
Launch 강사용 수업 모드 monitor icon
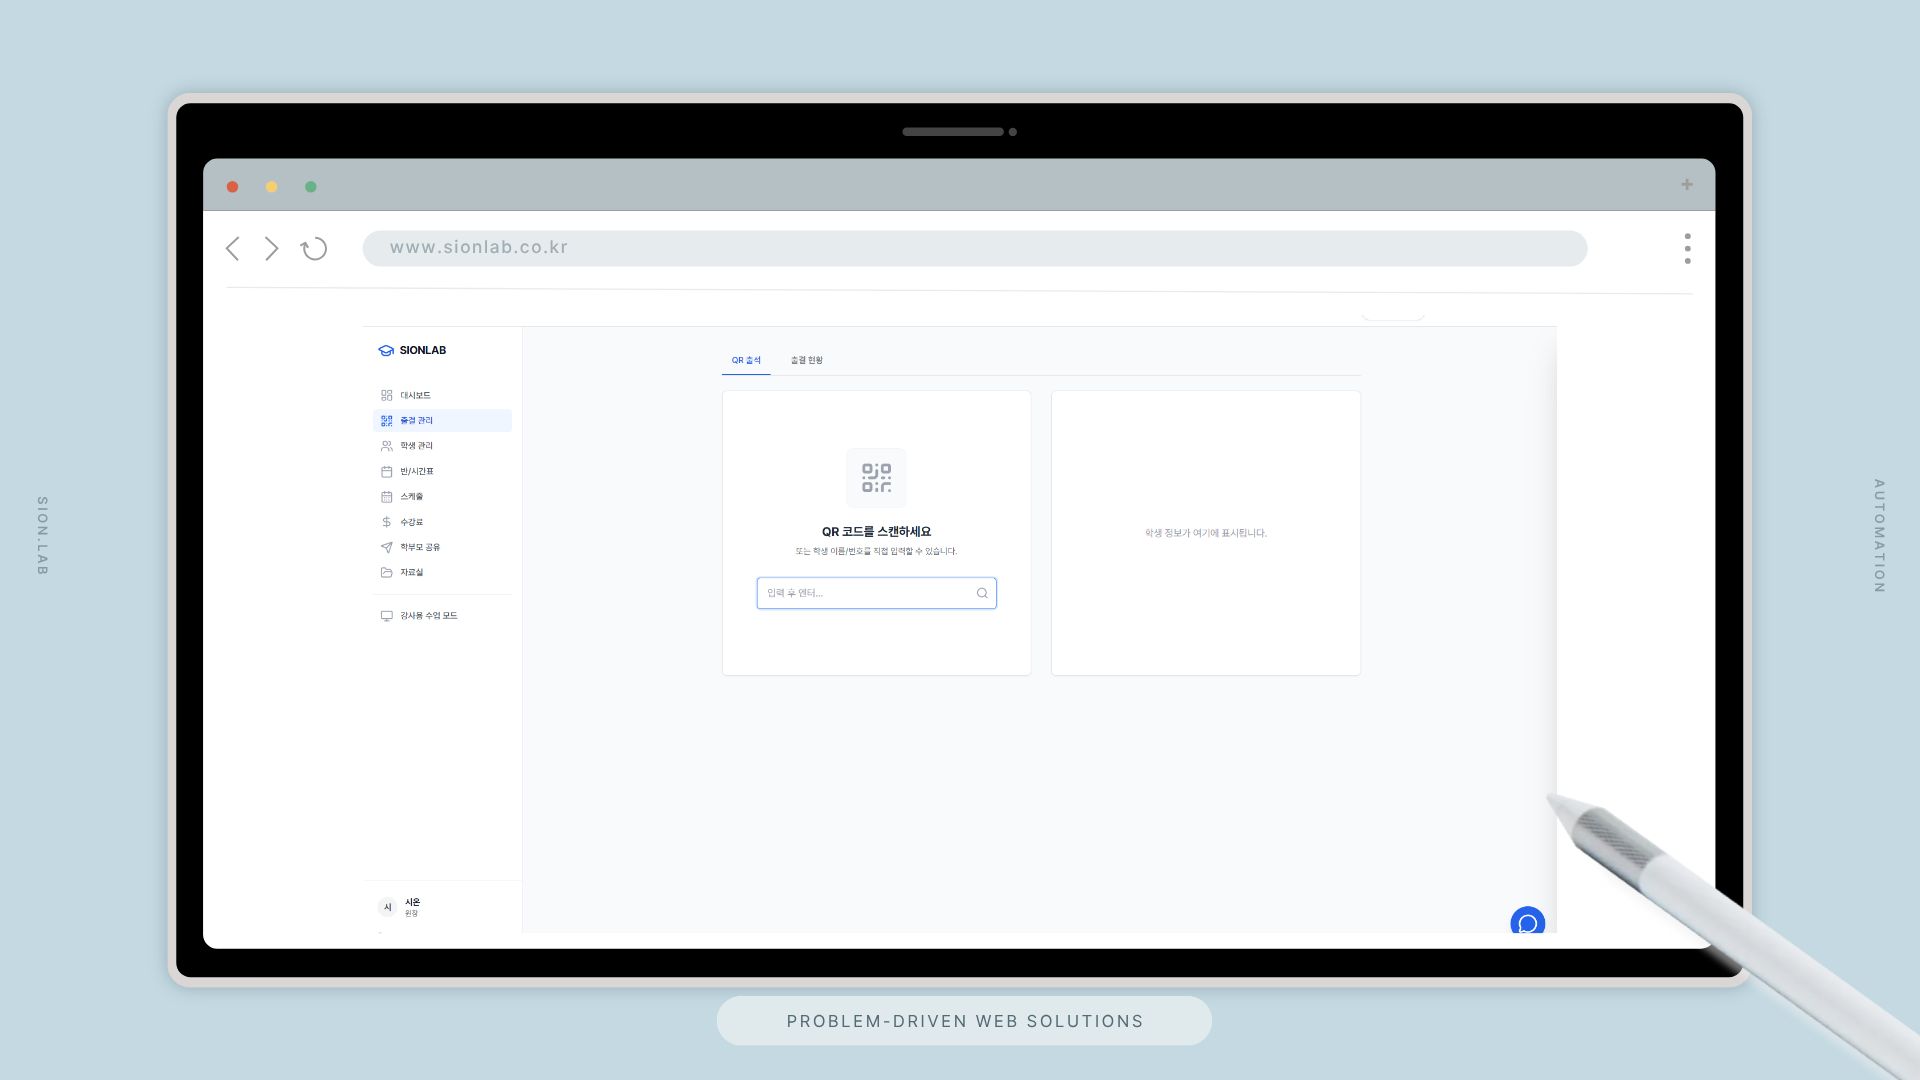point(387,616)
